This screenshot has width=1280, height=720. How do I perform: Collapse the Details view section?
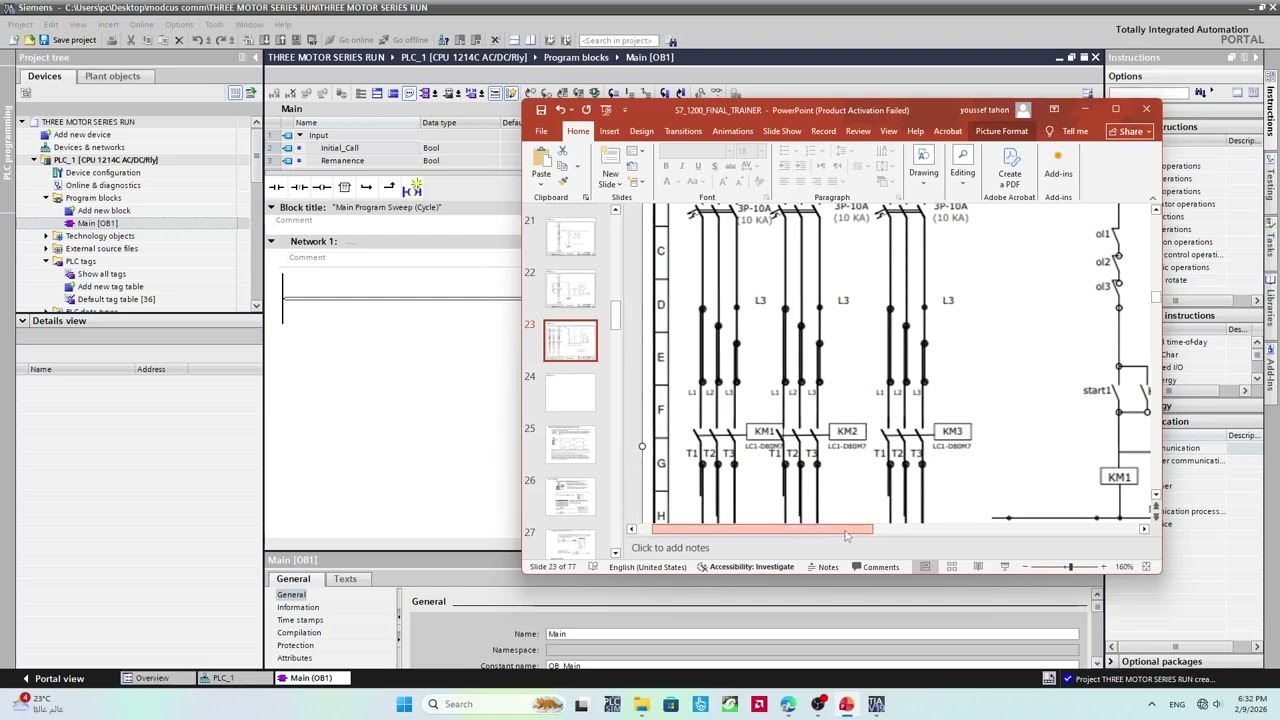[22, 321]
